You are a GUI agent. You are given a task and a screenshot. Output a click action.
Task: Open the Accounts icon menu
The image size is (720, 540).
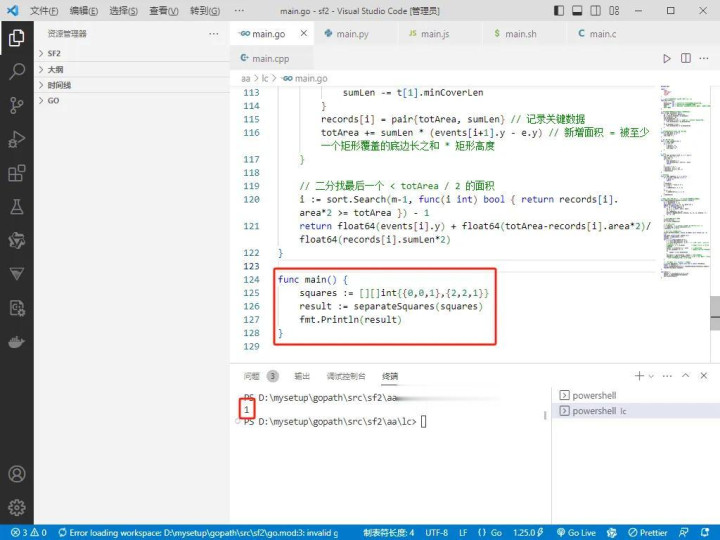[16, 474]
